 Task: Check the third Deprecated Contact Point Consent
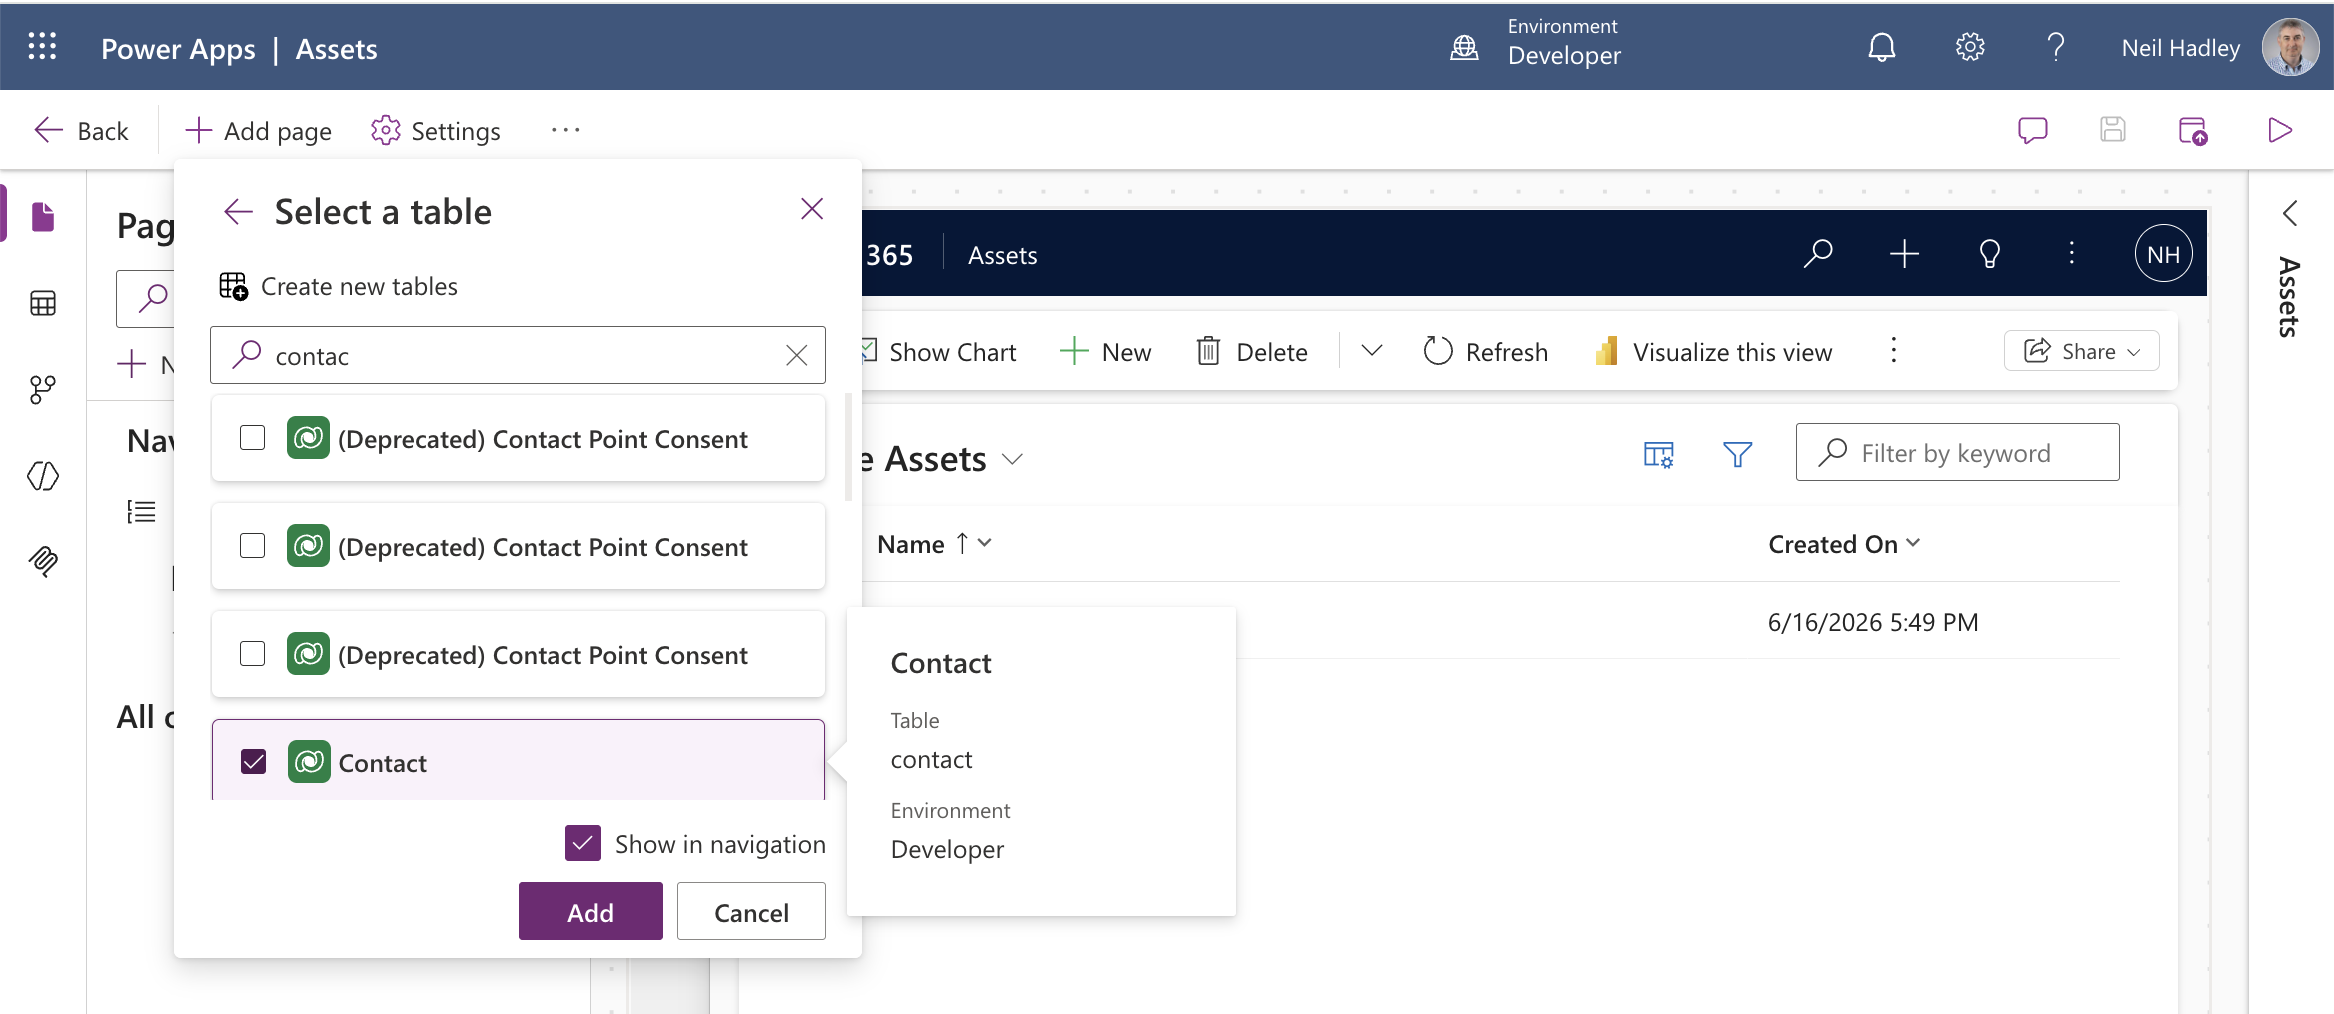[253, 654]
